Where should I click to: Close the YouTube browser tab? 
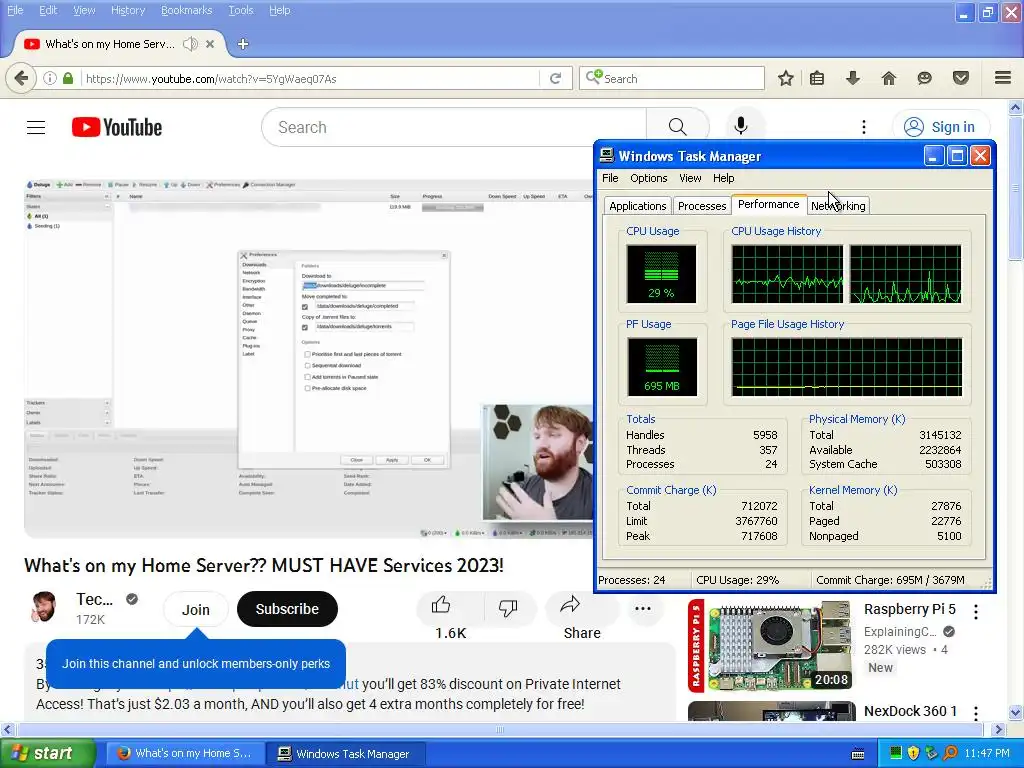(x=210, y=44)
